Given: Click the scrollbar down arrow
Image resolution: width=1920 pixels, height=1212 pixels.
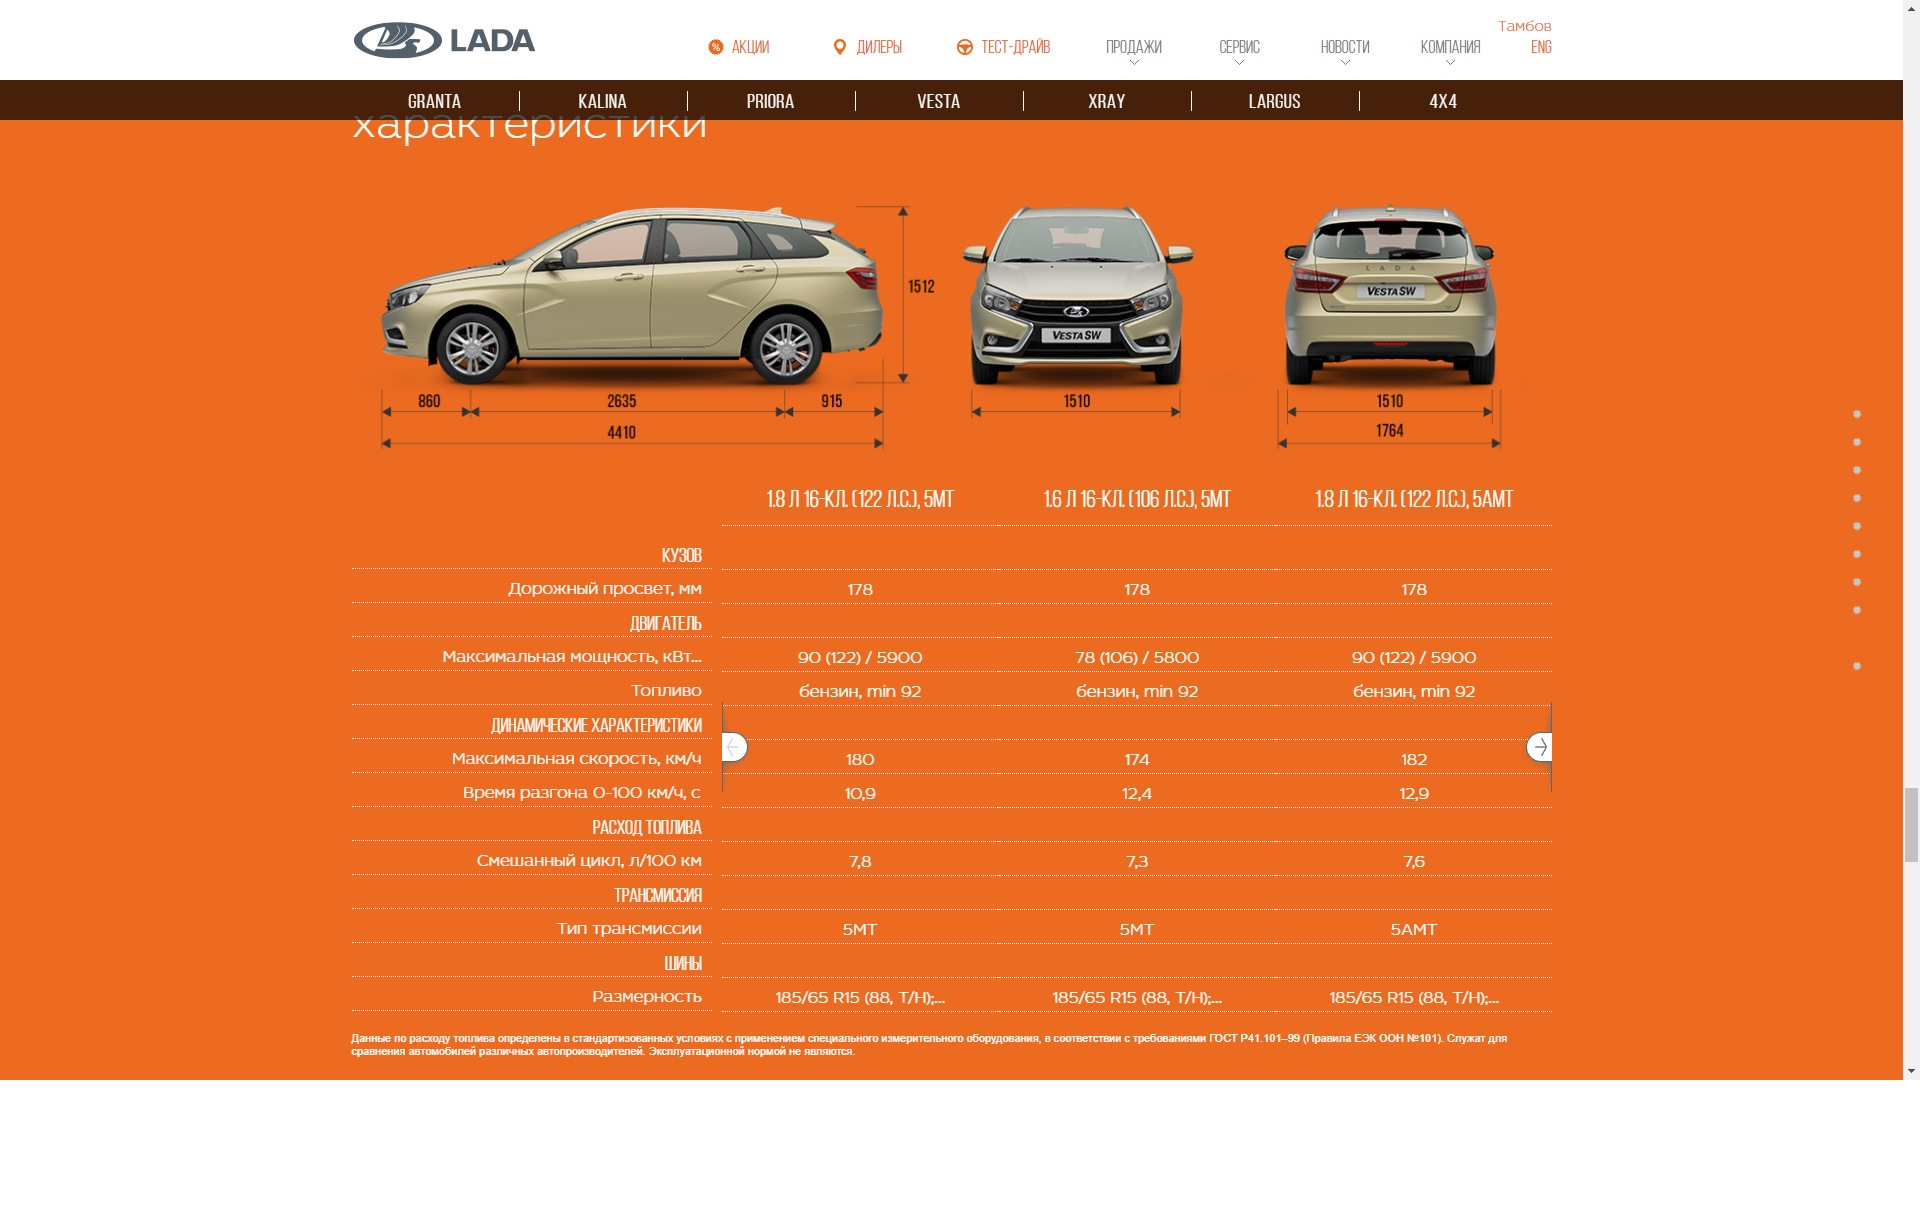Looking at the screenshot, I should [x=1911, y=1071].
